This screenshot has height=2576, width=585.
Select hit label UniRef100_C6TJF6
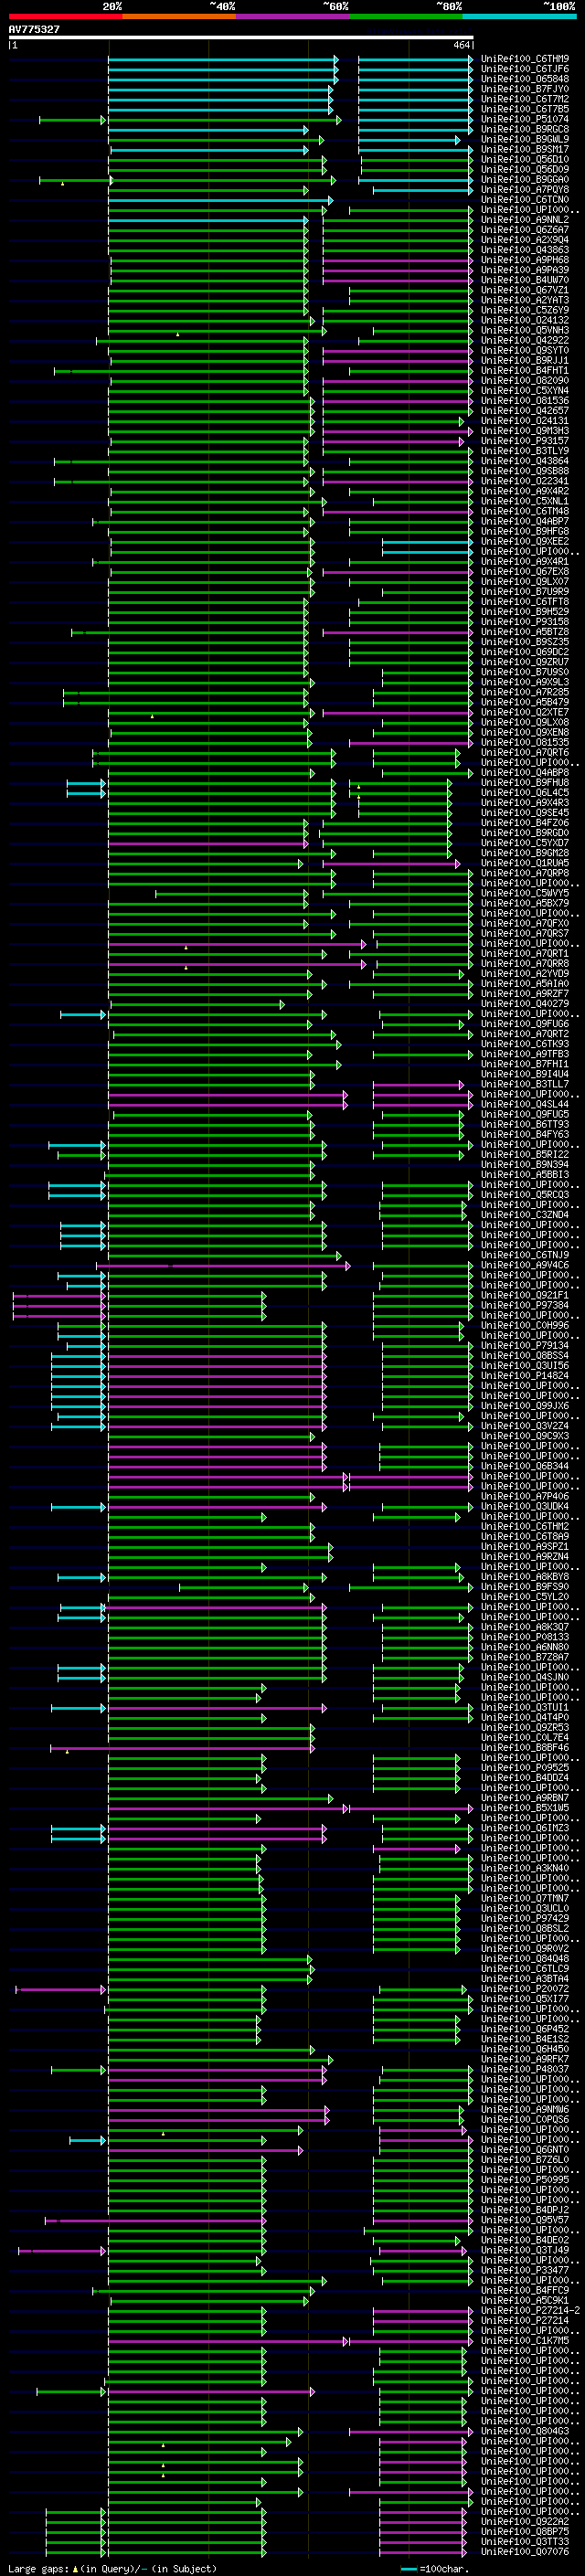click(x=525, y=69)
